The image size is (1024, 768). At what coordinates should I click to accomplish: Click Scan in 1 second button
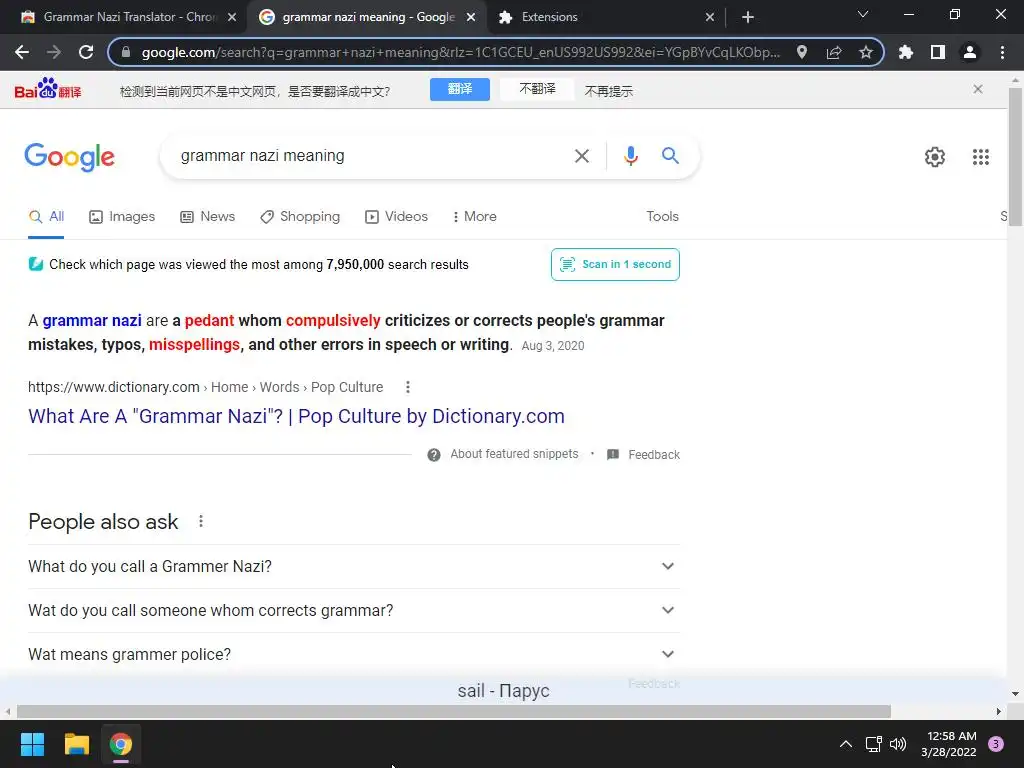(615, 264)
